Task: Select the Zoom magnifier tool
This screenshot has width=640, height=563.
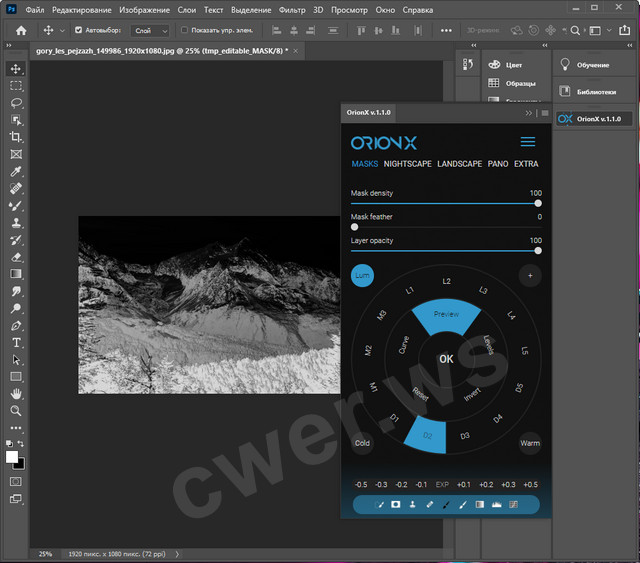Action: [x=16, y=410]
